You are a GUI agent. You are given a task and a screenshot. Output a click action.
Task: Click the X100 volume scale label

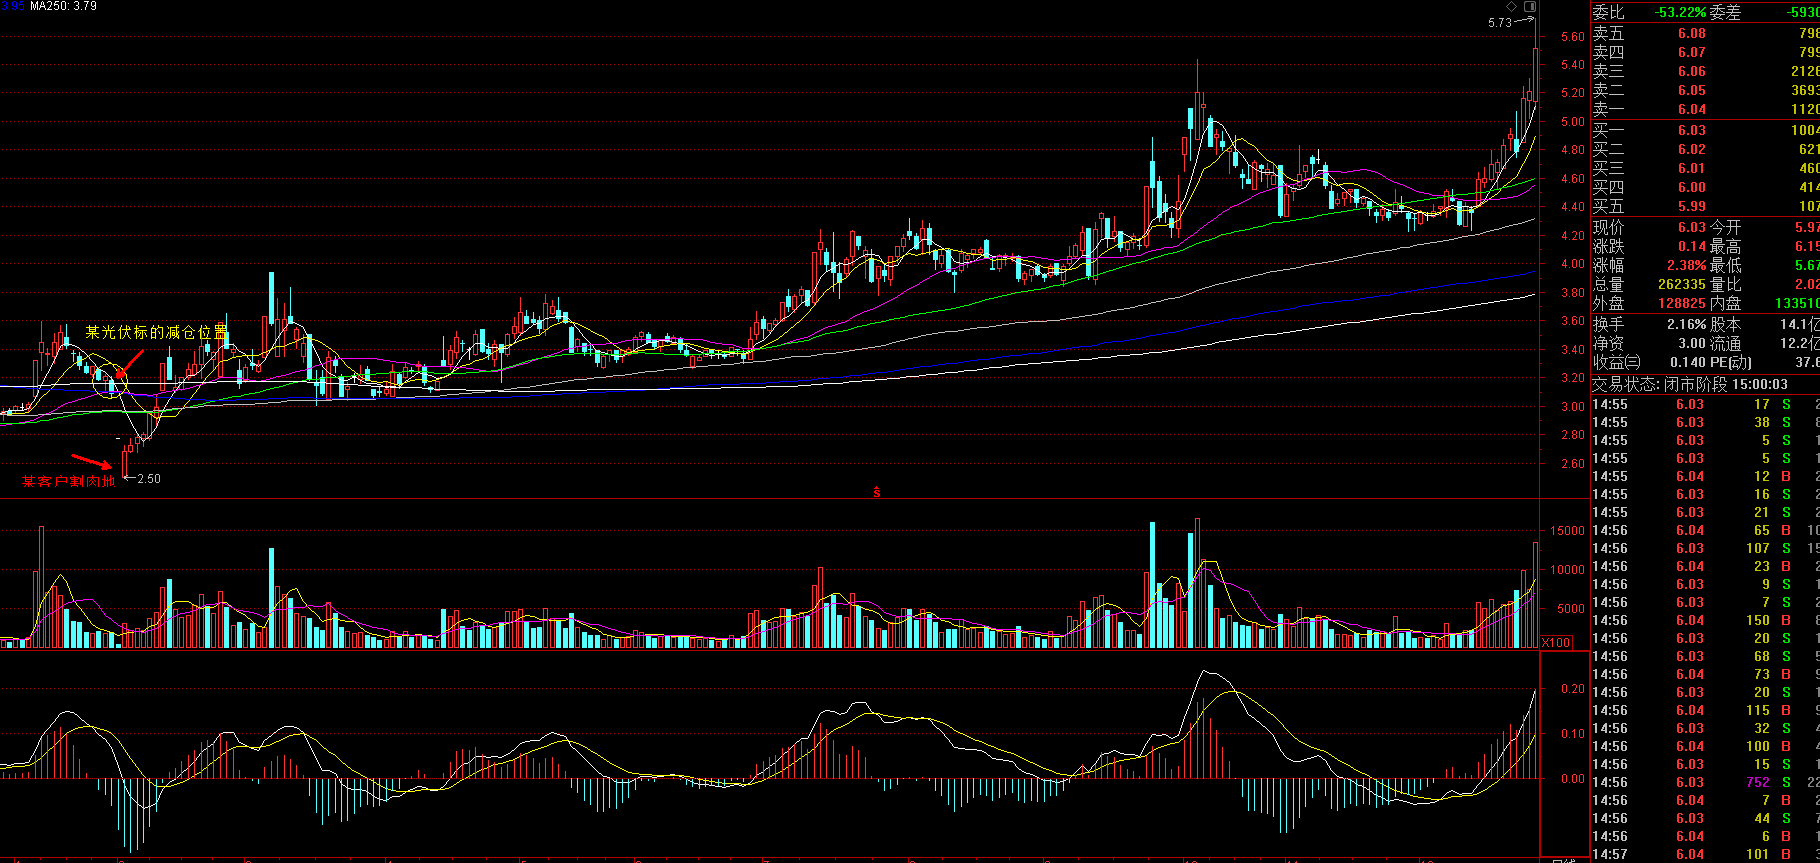[x=1556, y=643]
